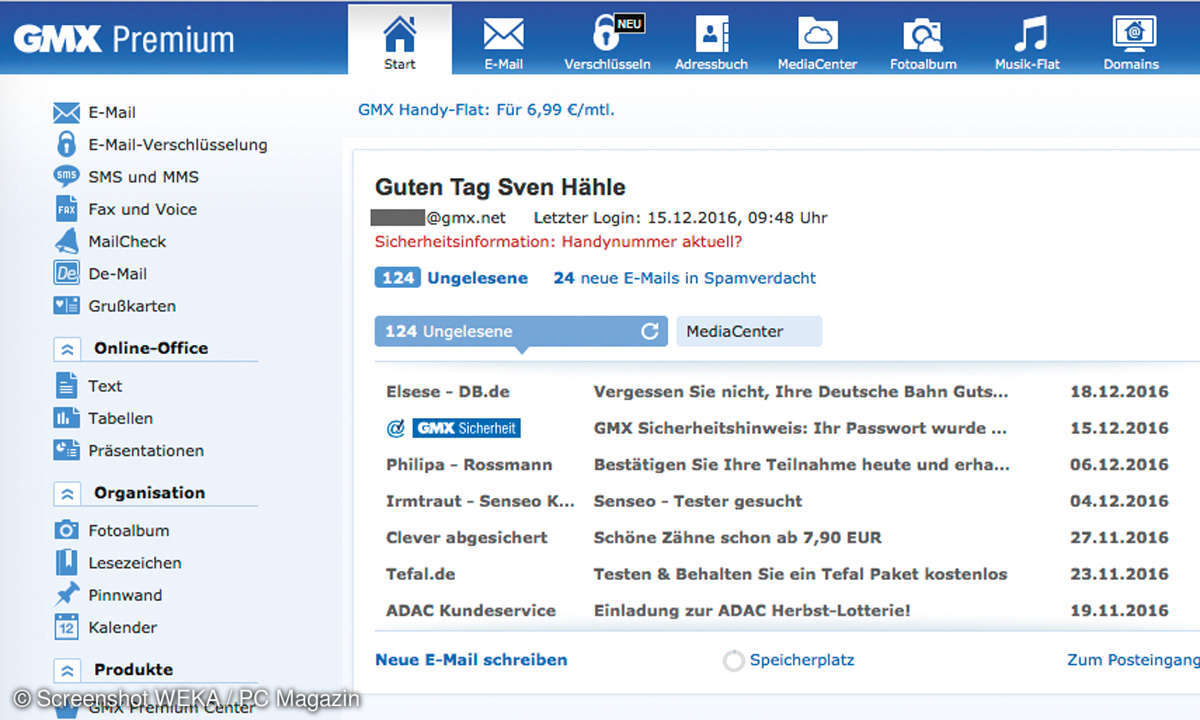Open the Domains monitor icon
1200x720 pixels.
tap(1133, 34)
